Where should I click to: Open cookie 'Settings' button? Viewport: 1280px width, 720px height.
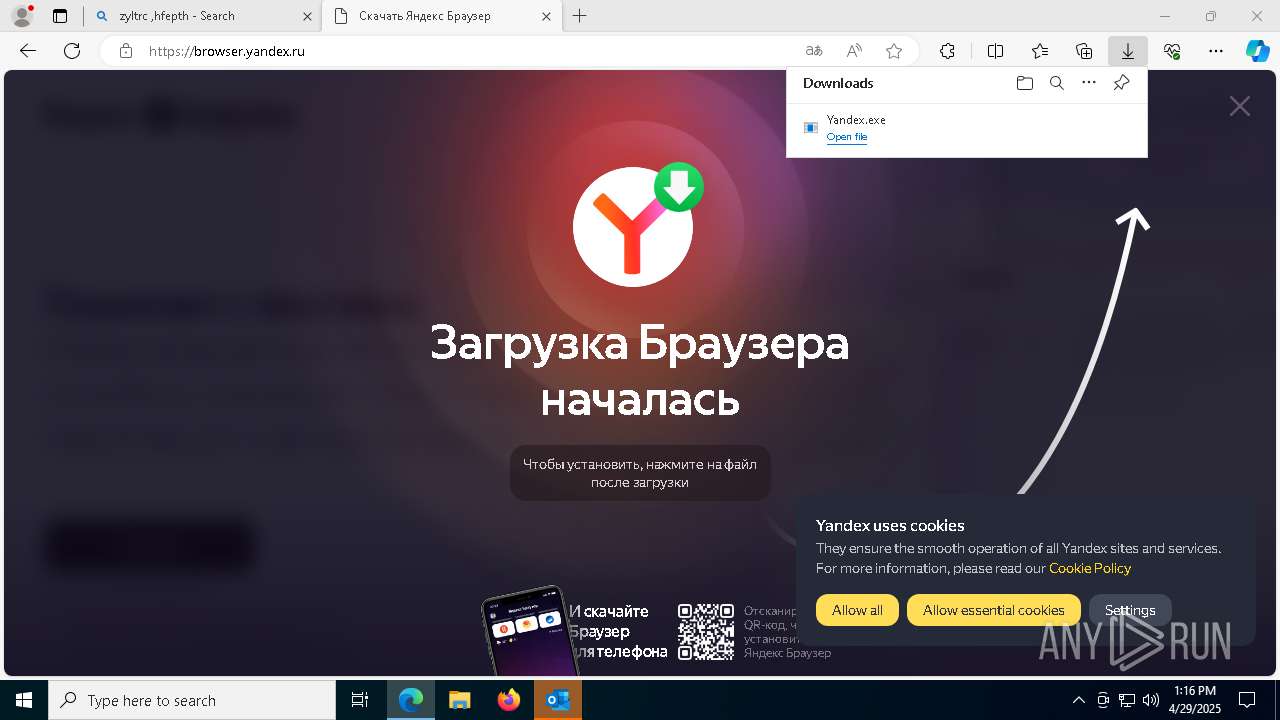[x=1130, y=610]
